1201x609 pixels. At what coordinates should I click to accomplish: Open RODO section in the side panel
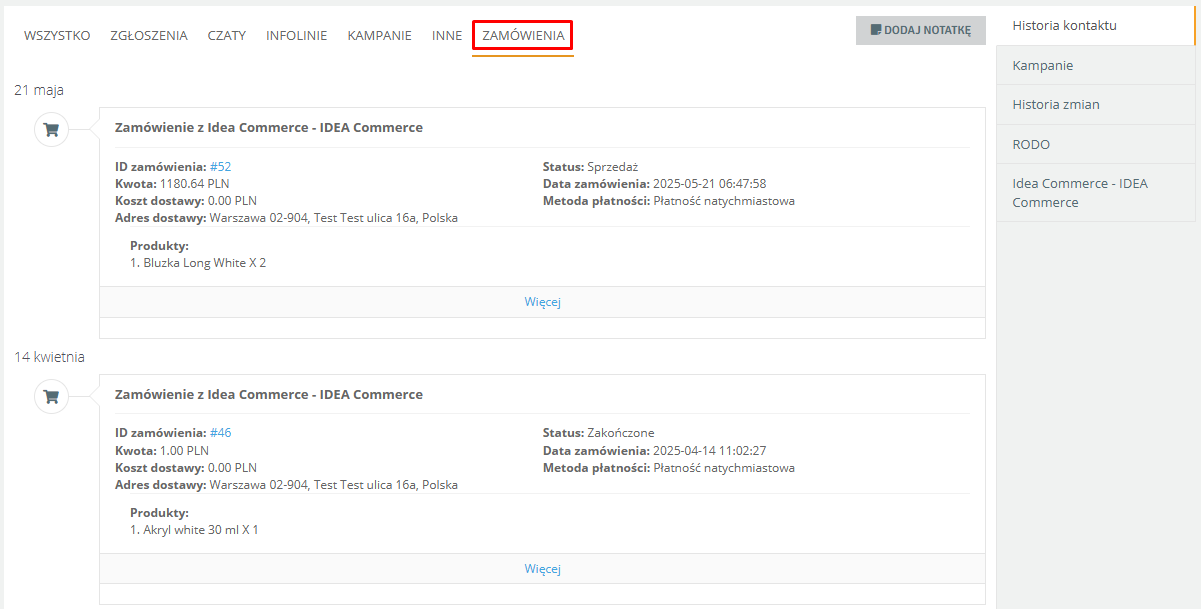pyautogui.click(x=1095, y=144)
